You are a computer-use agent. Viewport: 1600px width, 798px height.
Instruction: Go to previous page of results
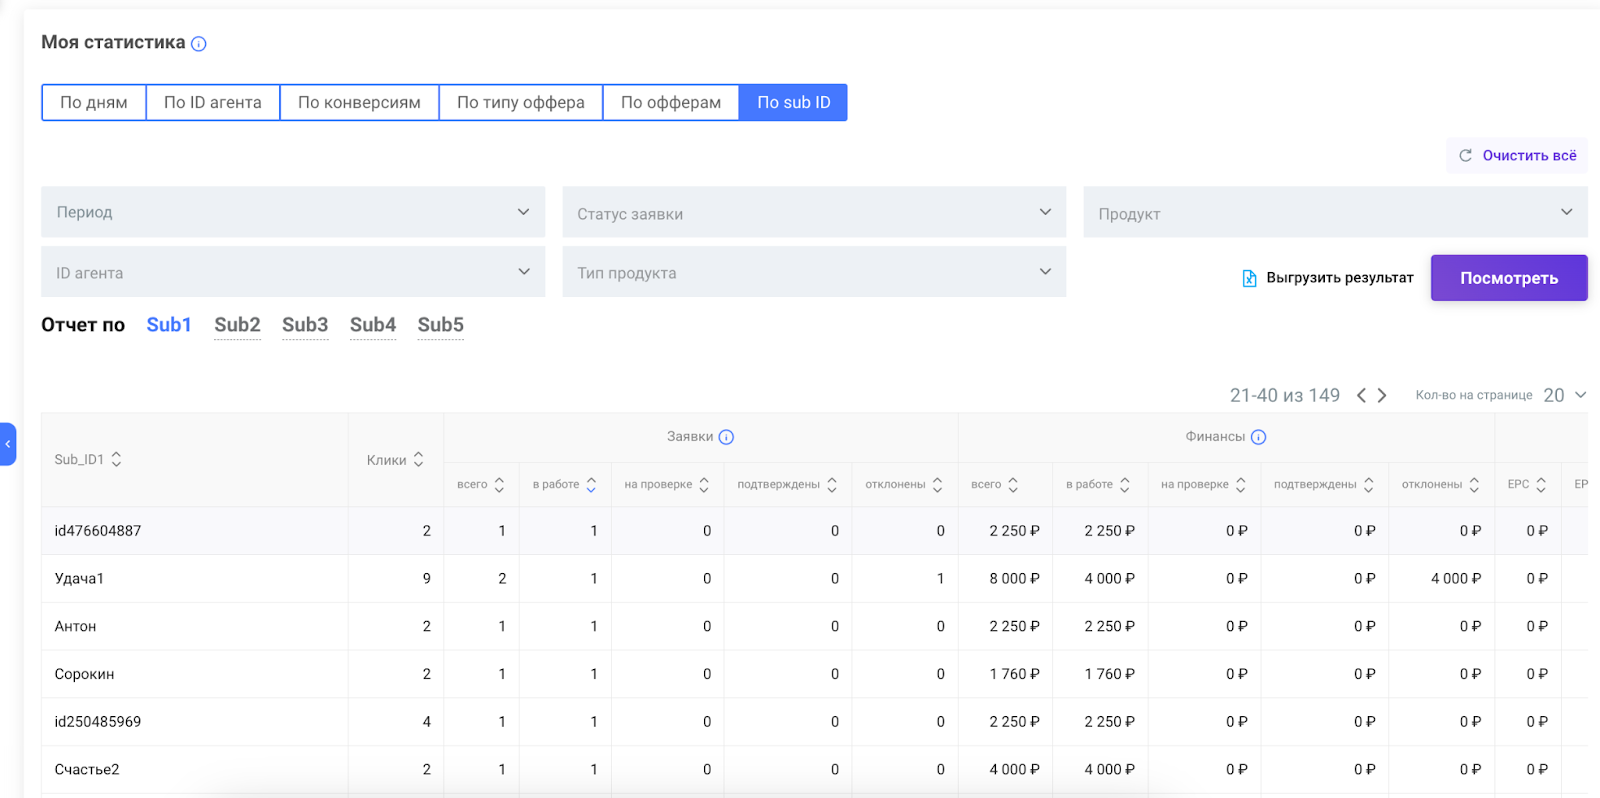tap(1361, 396)
